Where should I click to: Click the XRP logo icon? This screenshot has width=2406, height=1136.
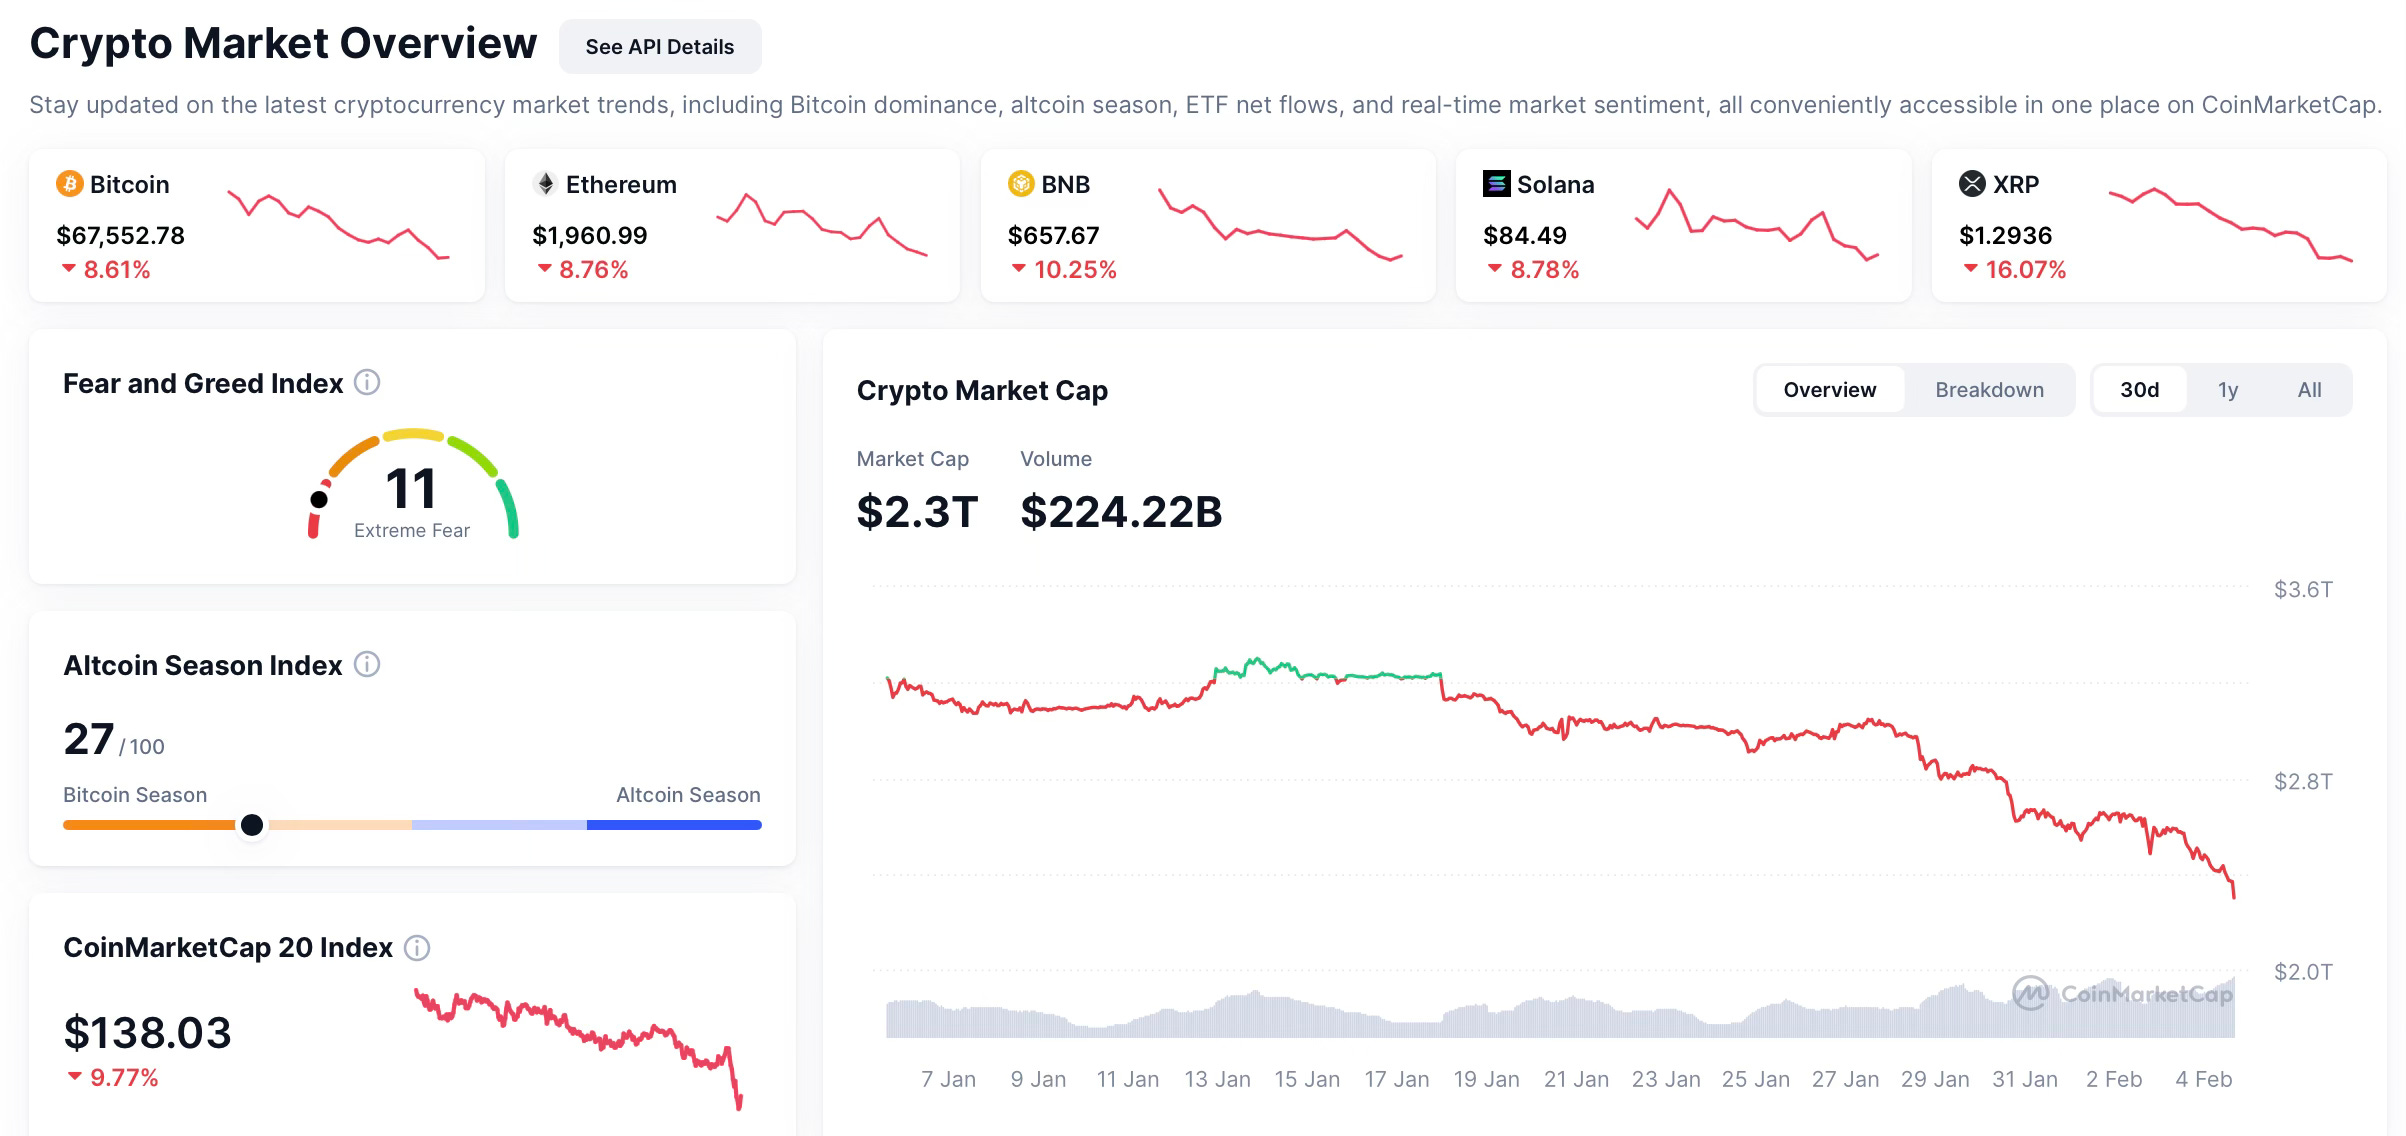click(x=1971, y=184)
